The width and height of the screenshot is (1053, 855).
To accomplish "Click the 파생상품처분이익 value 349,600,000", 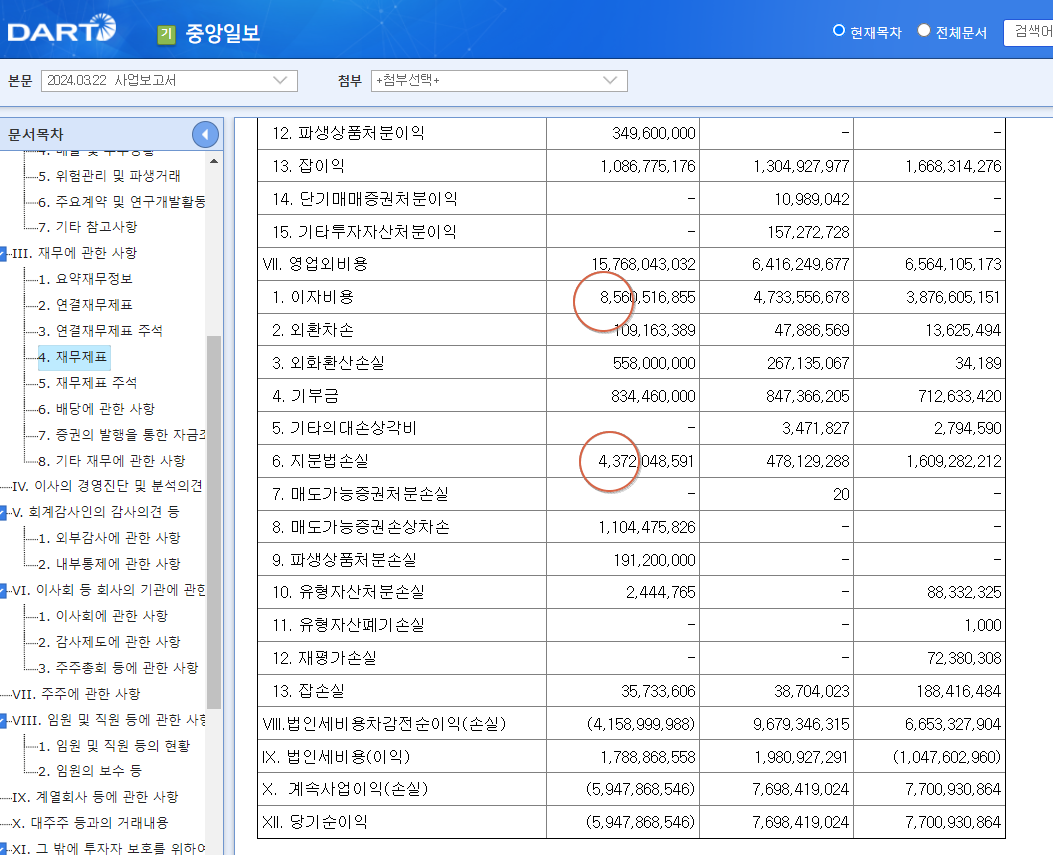I will coord(653,133).
